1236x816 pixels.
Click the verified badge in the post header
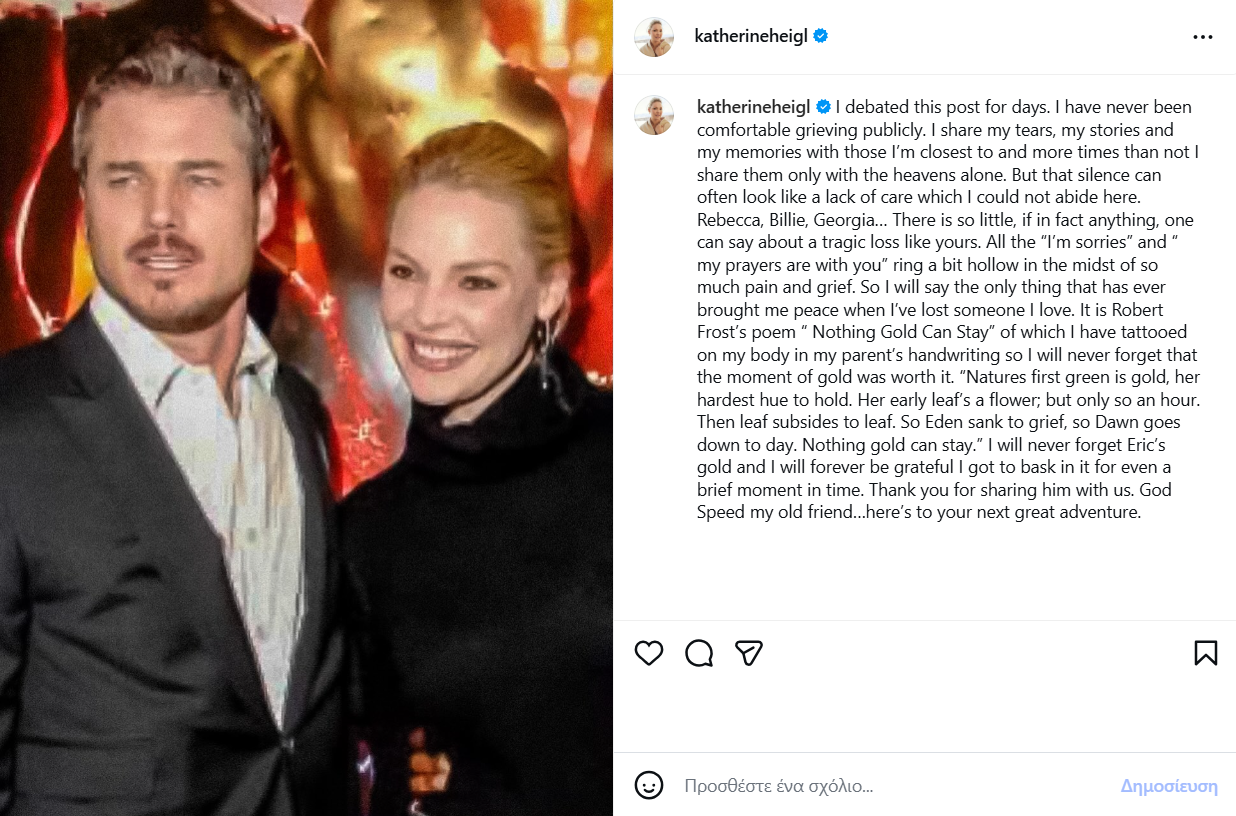pyautogui.click(x=821, y=37)
